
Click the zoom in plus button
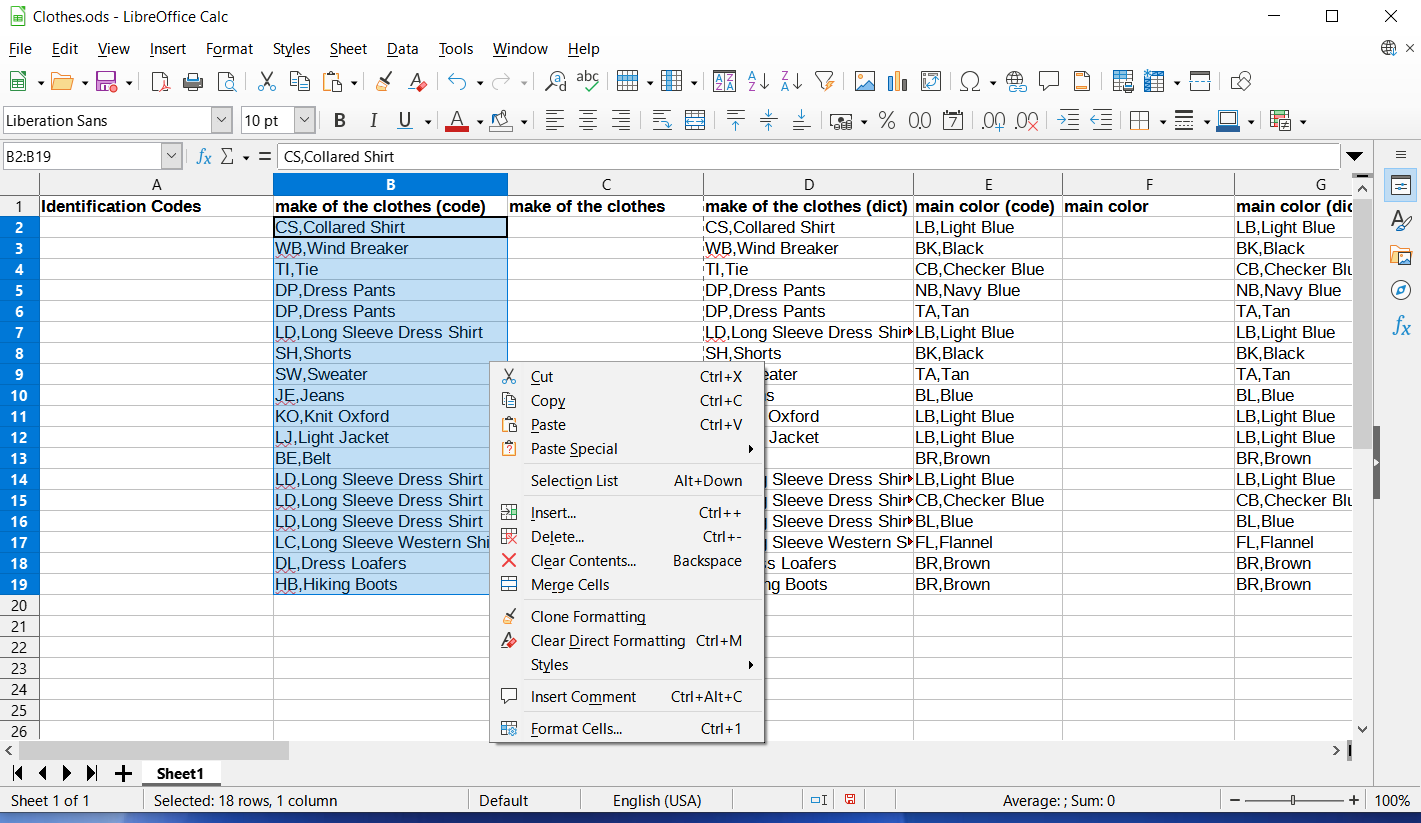point(1354,801)
